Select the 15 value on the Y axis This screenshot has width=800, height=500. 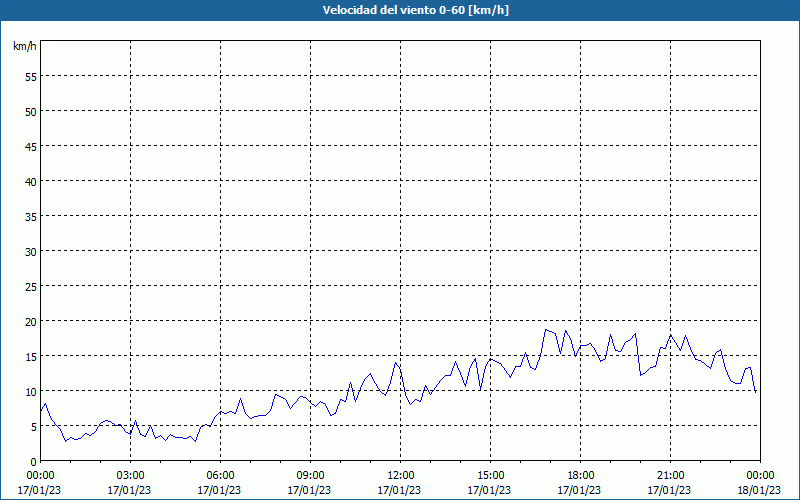31,357
